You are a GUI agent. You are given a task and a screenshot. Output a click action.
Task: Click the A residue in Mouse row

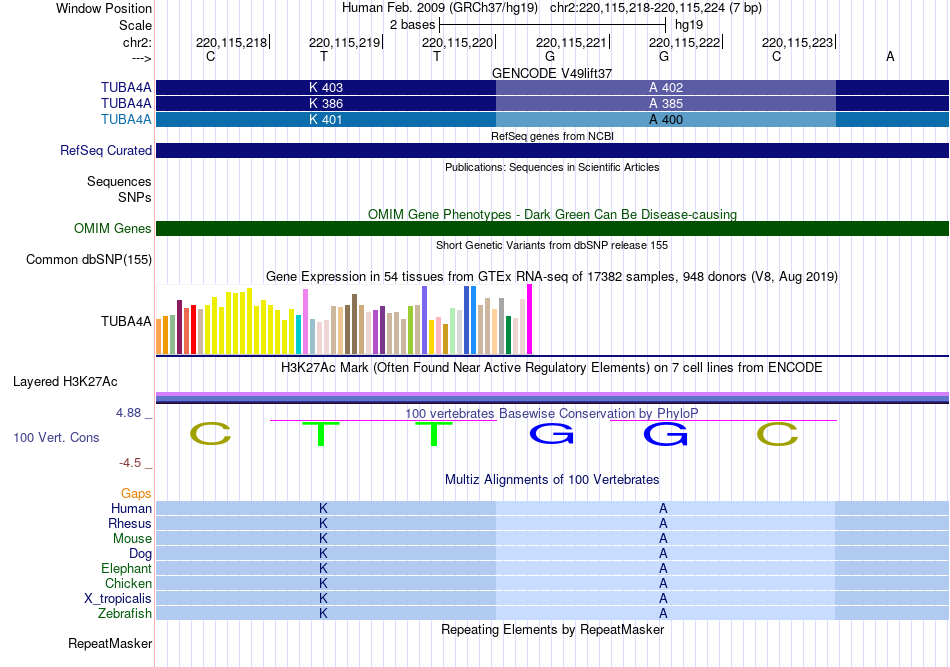663,539
